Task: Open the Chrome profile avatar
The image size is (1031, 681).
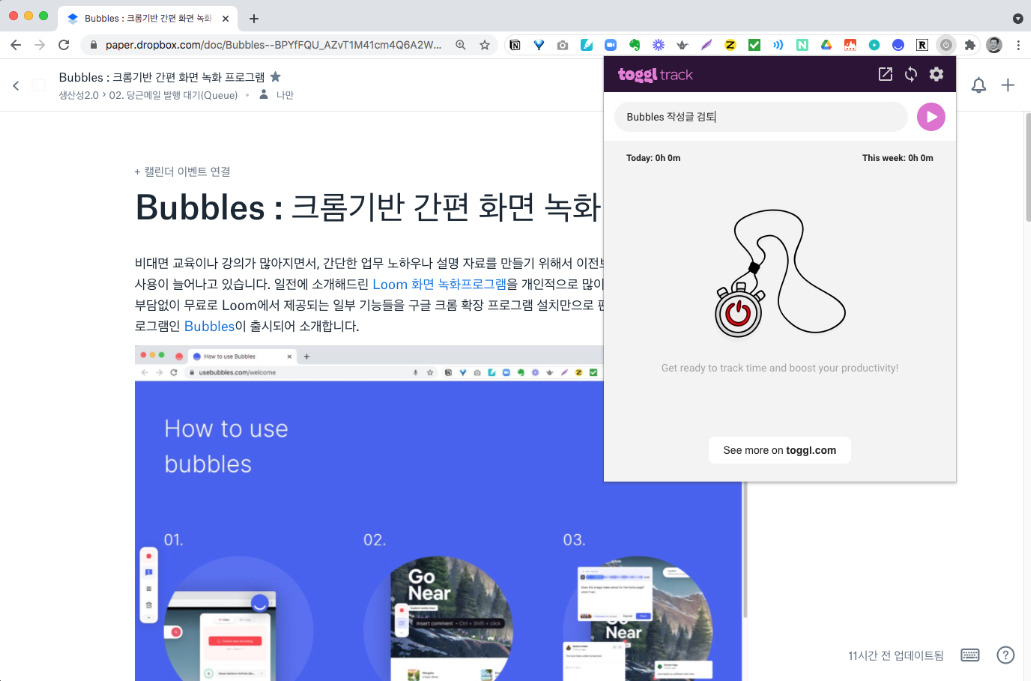Action: pyautogui.click(x=994, y=45)
